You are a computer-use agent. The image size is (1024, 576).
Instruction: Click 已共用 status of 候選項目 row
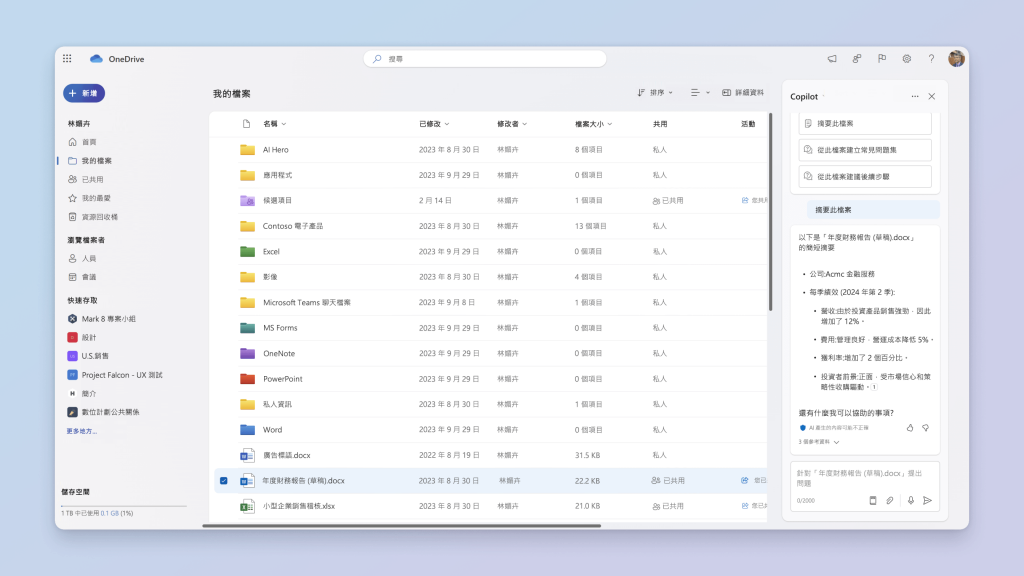[667, 200]
